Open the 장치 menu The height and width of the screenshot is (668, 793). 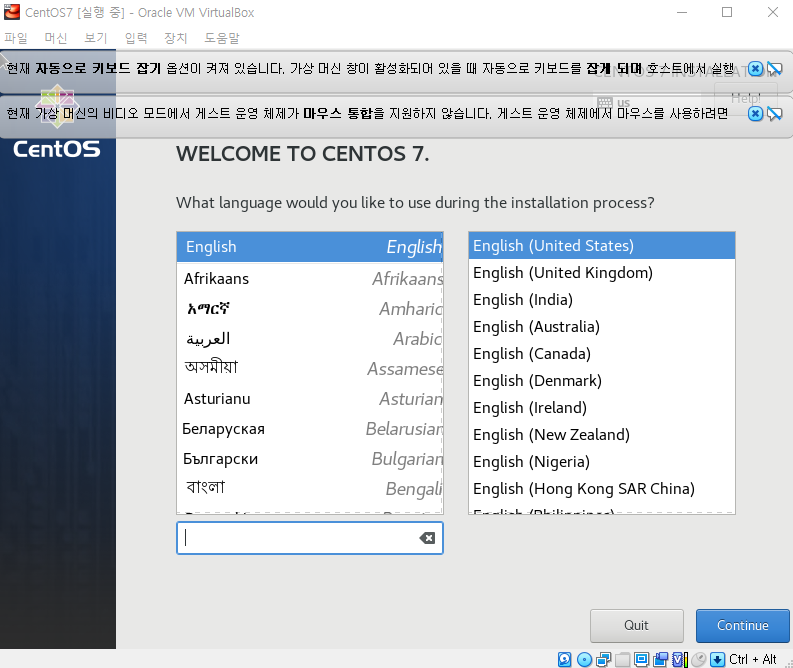click(x=175, y=38)
